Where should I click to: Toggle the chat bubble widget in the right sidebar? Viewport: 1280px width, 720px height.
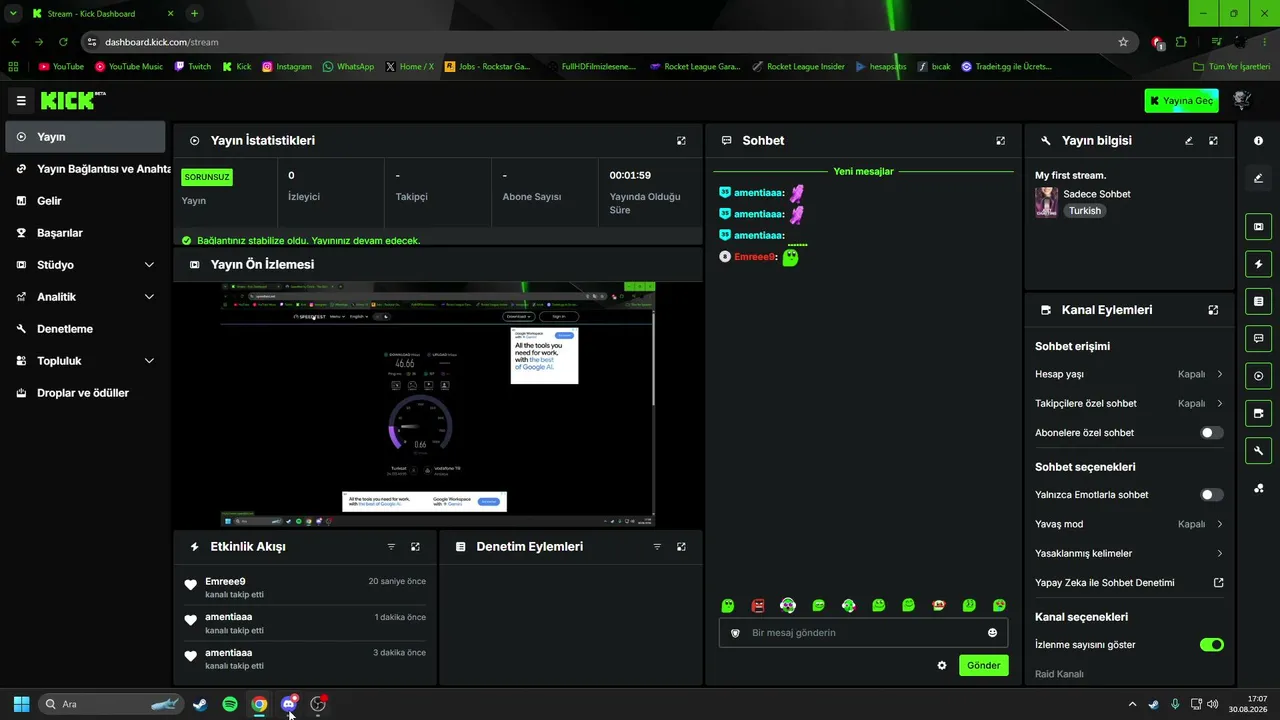coord(1258,338)
